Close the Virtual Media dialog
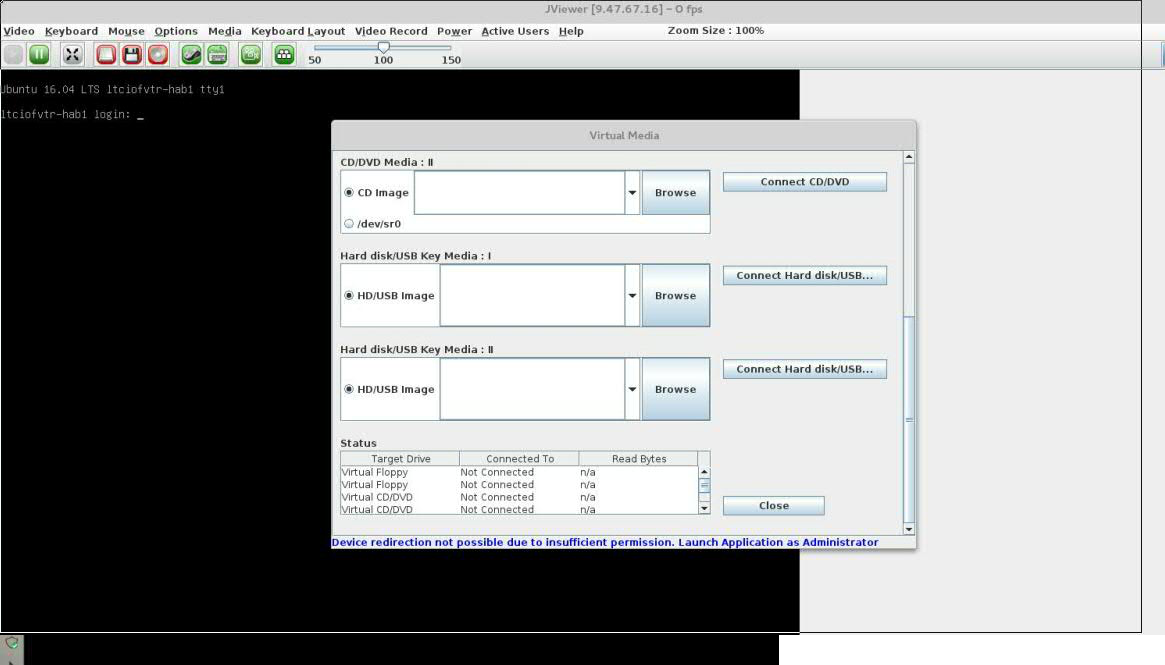 coord(772,505)
